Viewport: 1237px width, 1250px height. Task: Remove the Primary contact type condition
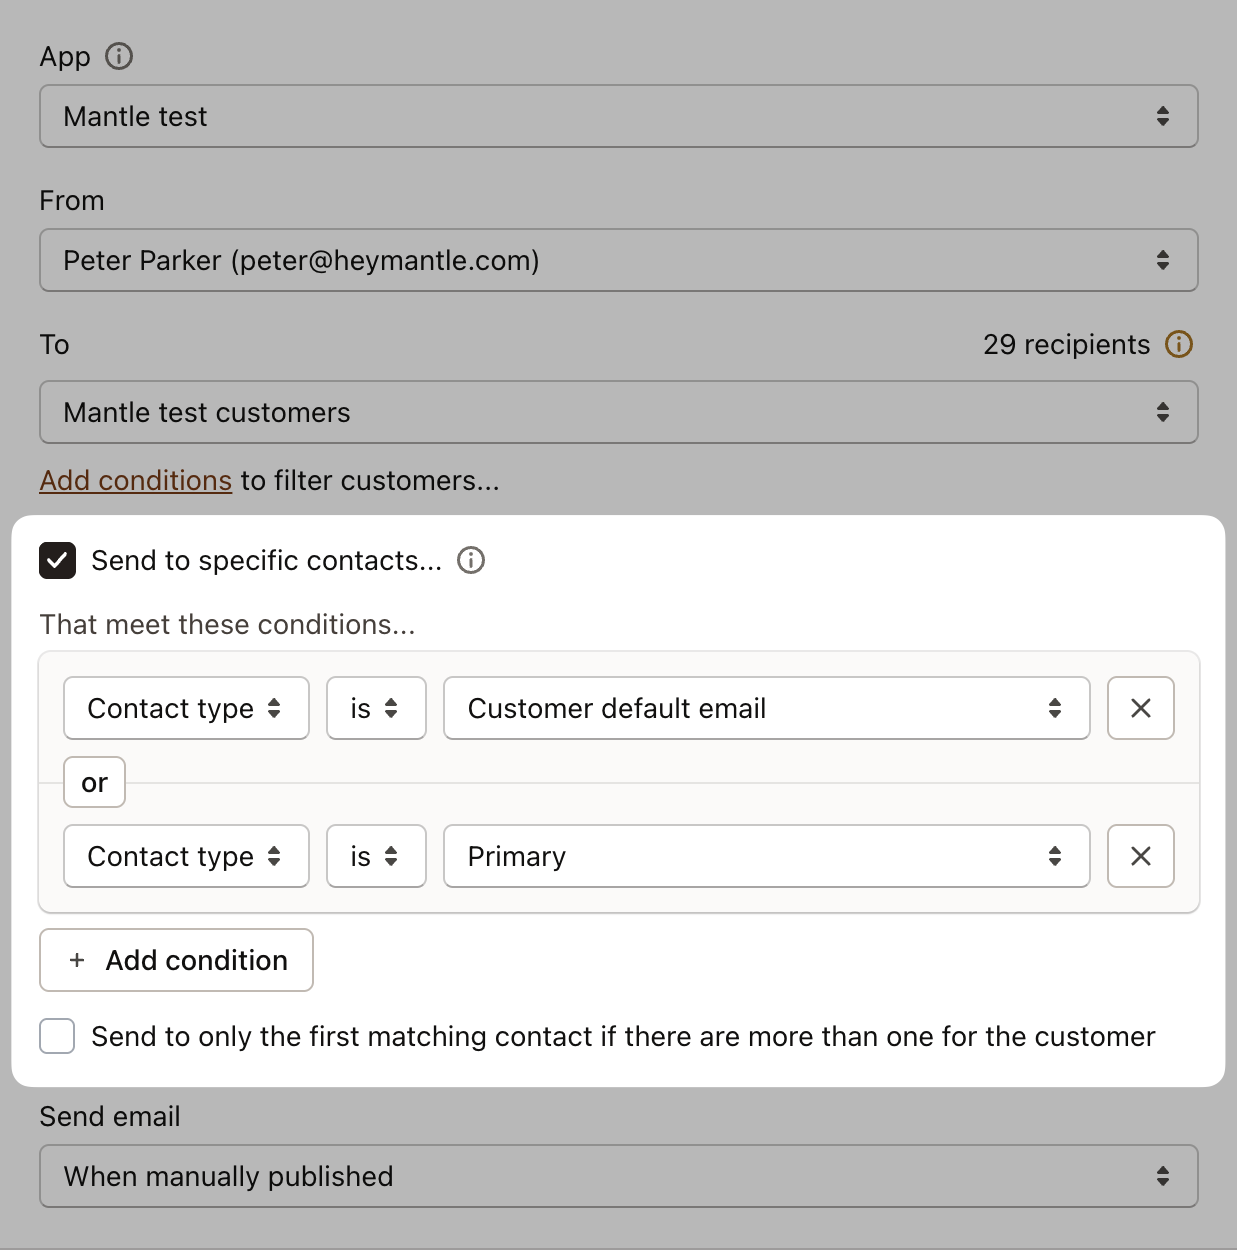point(1140,856)
